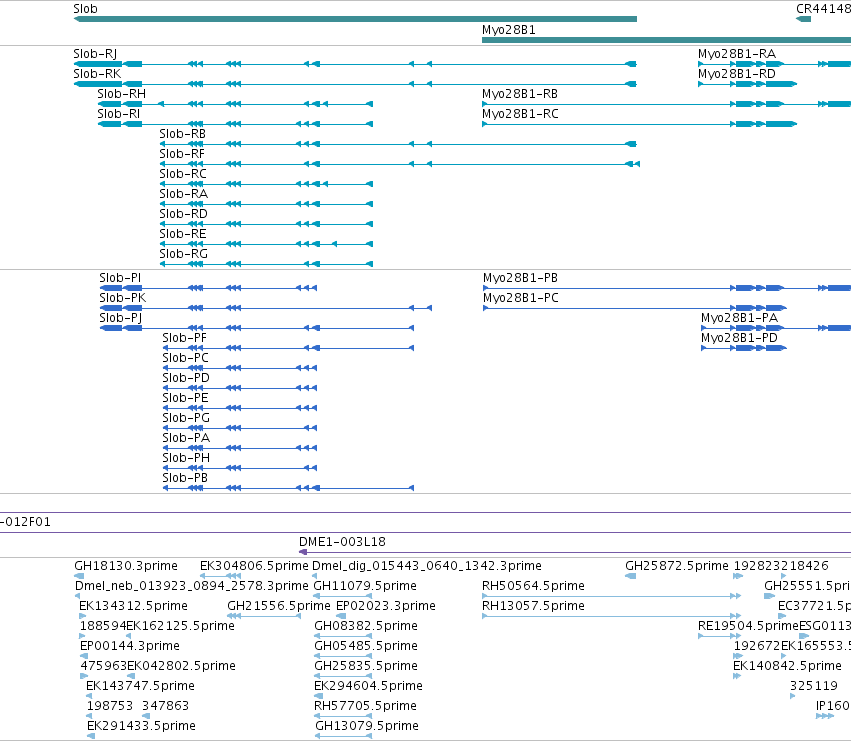Open EST EK304806.5prime
Image resolution: width=851 pixels, height=741 pixels.
pyautogui.click(x=254, y=566)
